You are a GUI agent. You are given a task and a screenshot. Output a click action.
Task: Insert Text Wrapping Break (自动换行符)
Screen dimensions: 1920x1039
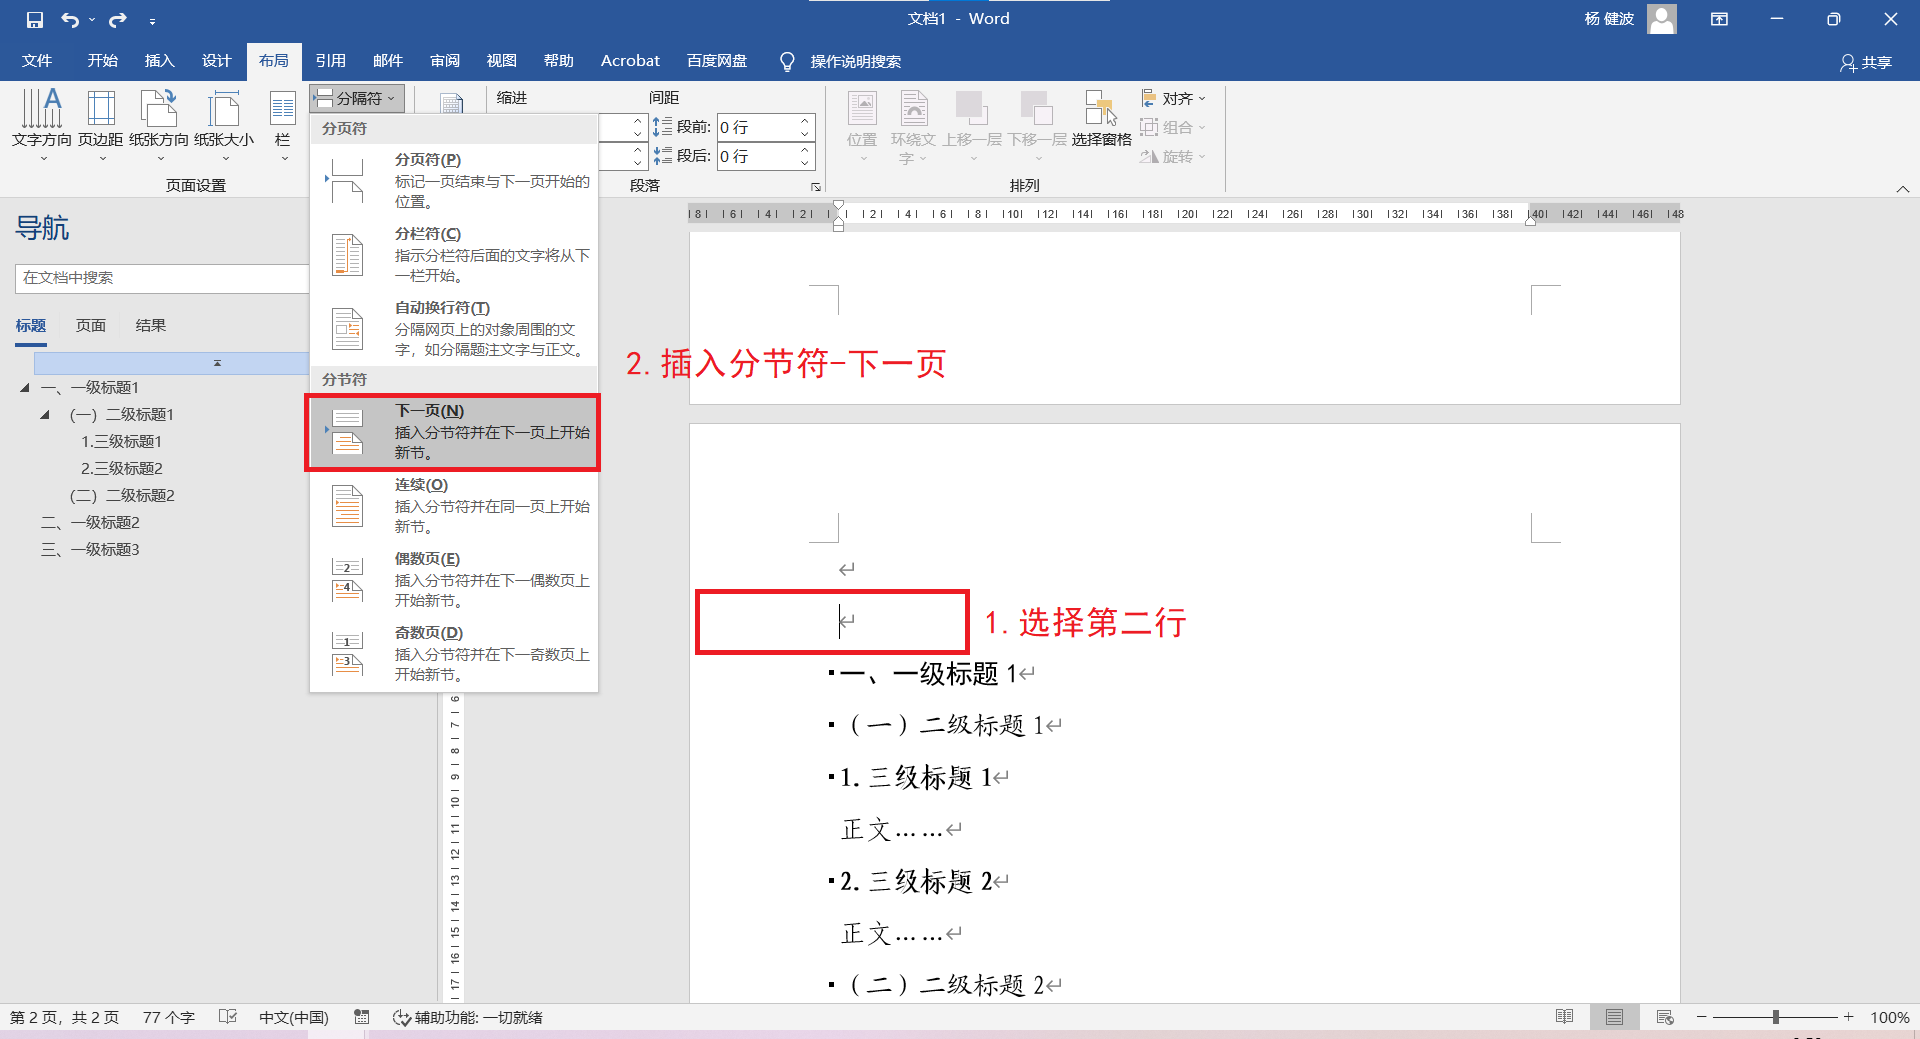[454, 328]
